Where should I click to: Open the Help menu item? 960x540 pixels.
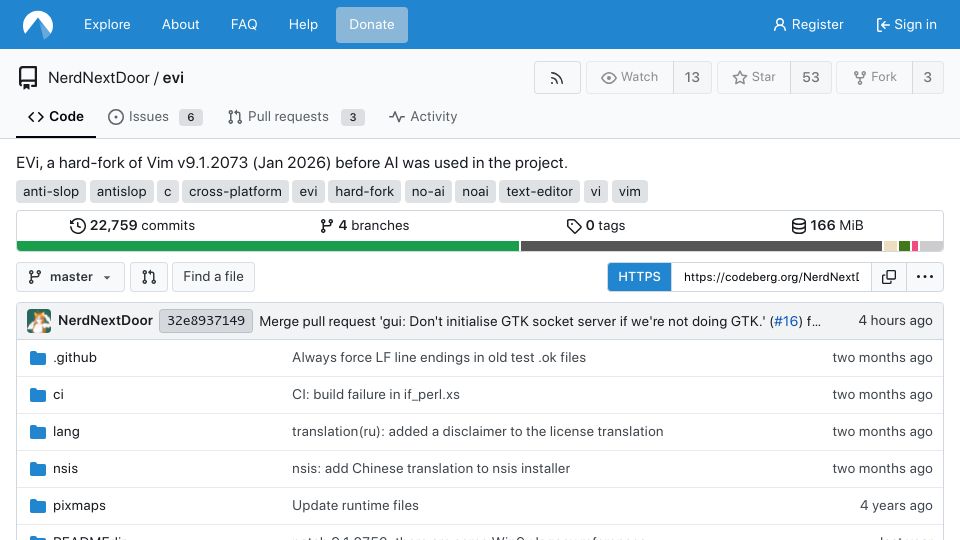[x=303, y=24]
